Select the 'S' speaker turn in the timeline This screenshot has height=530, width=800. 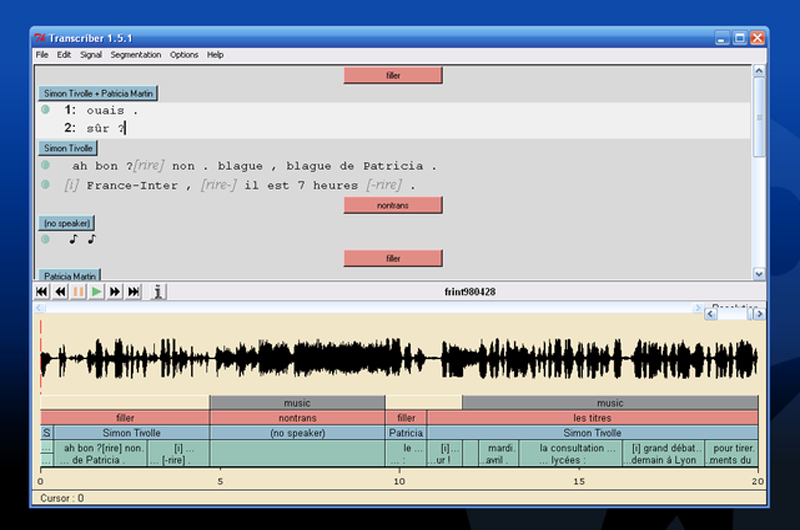pyautogui.click(x=47, y=433)
